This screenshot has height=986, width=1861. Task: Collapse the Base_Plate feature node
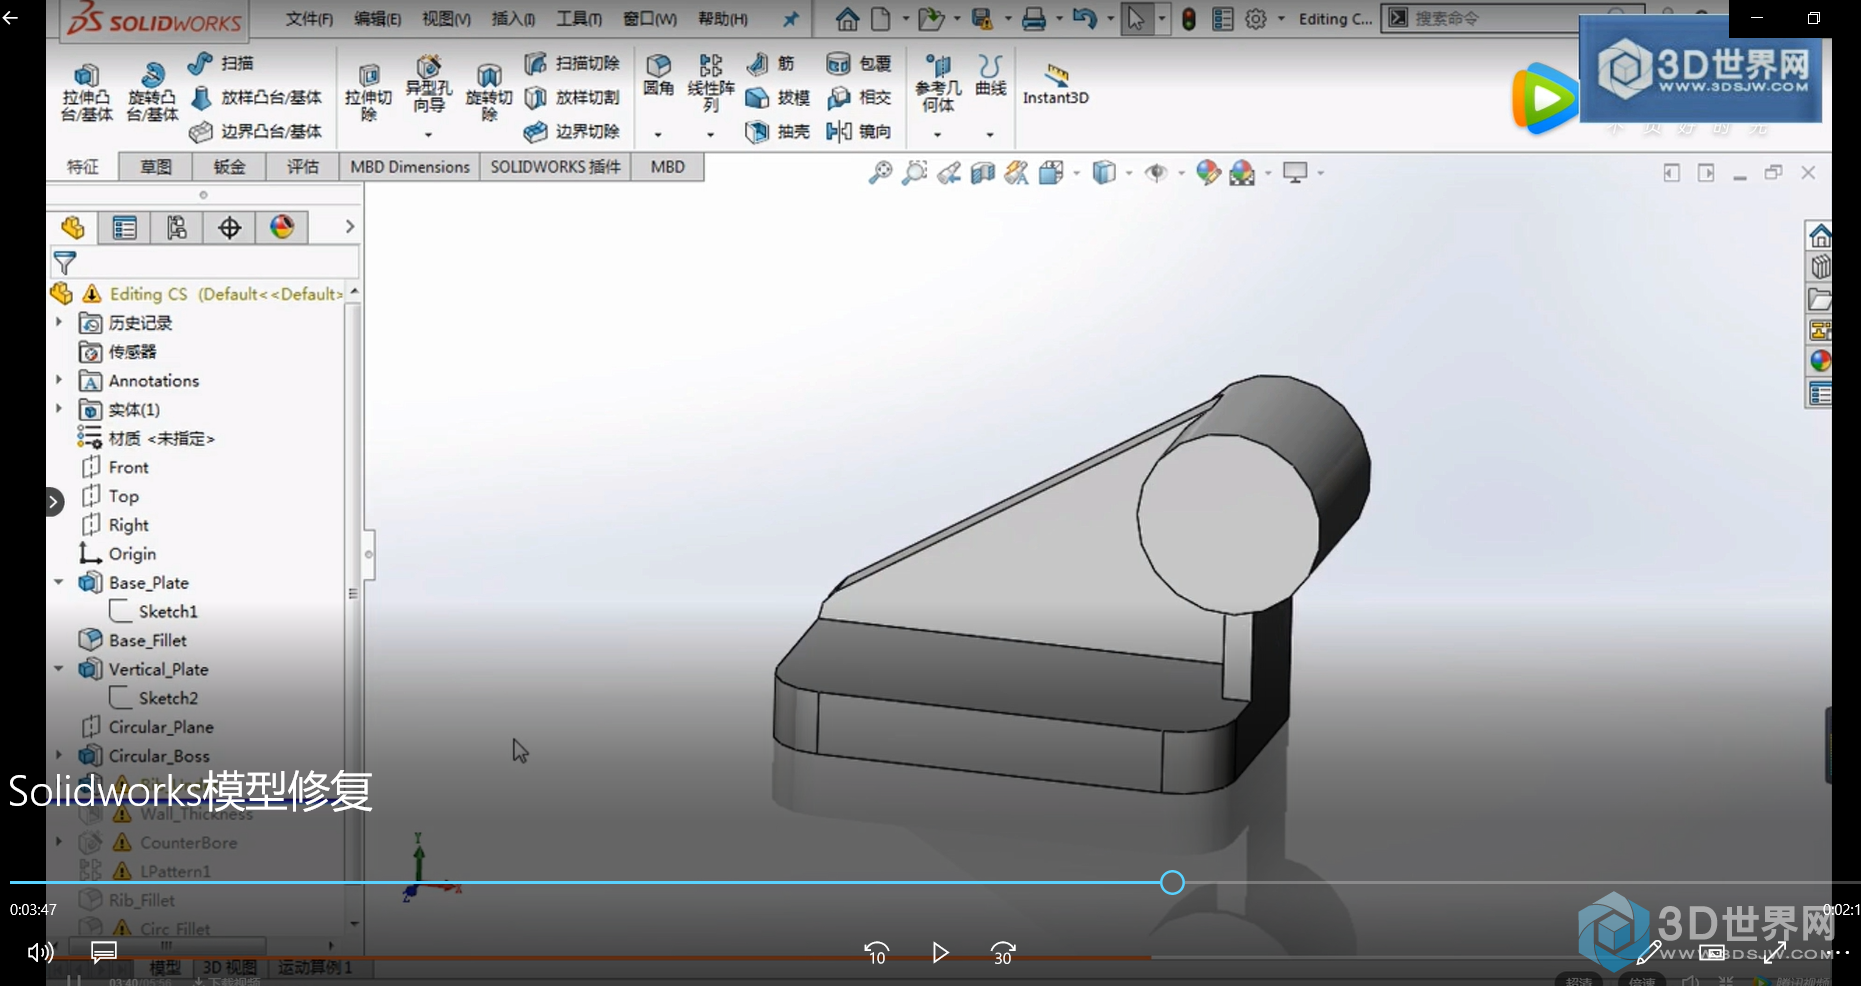[58, 582]
